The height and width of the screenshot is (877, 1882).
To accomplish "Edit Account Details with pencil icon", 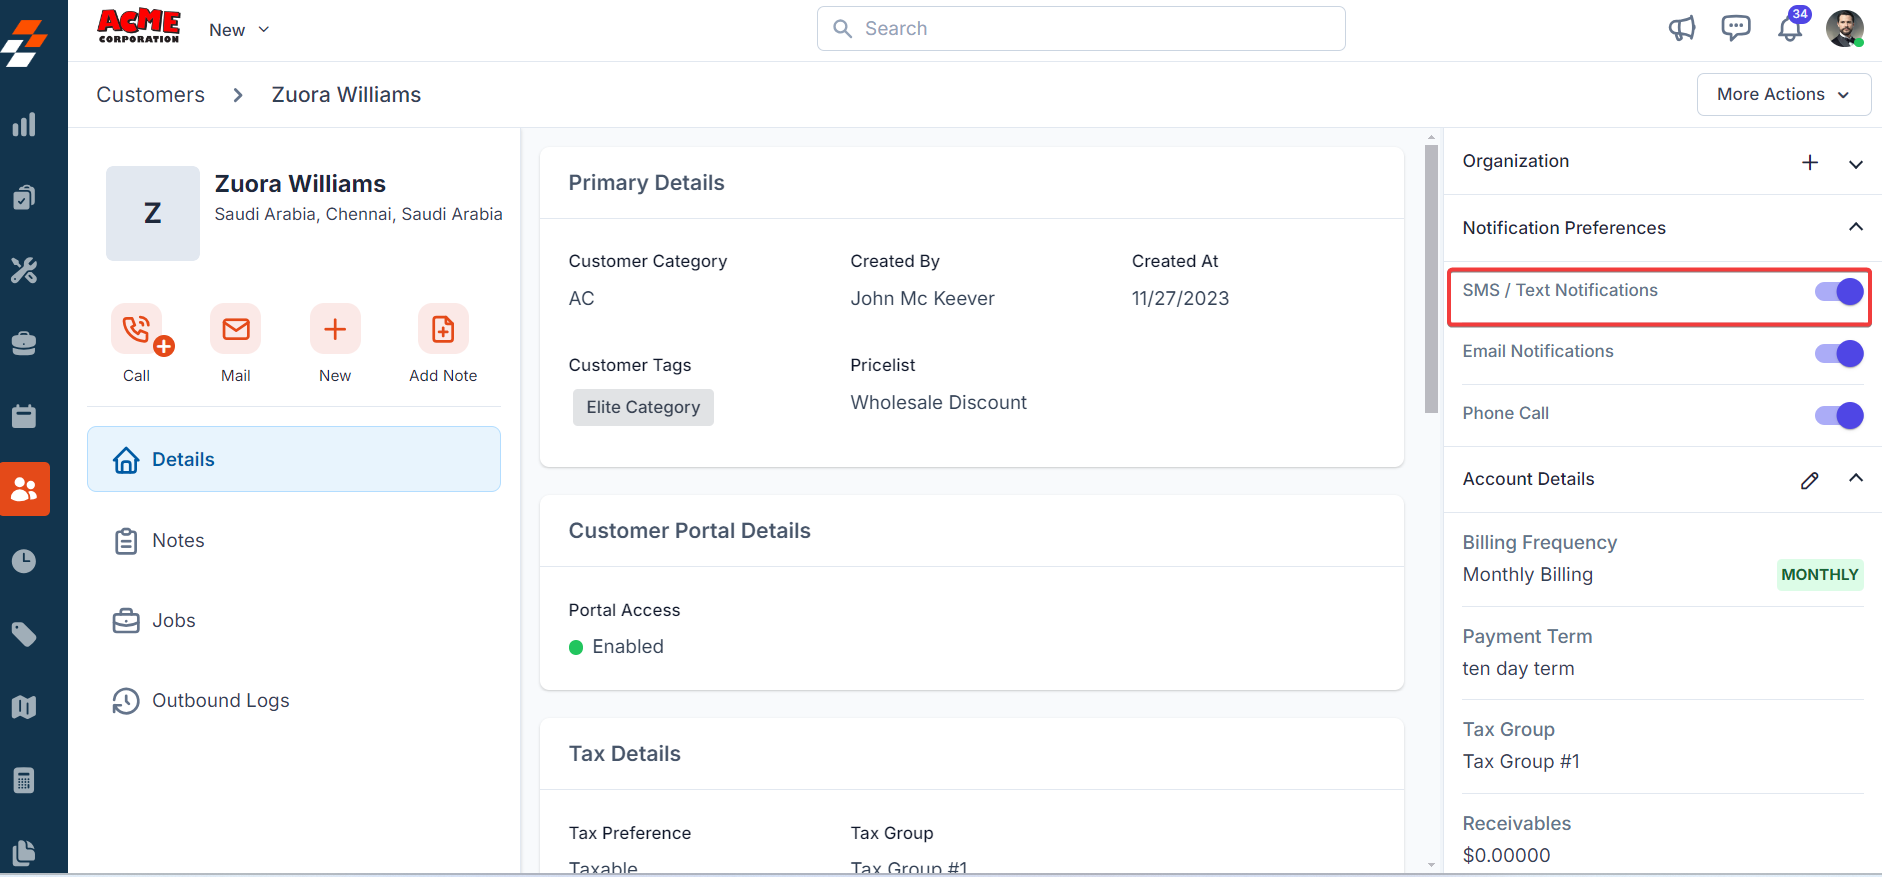I will [1810, 480].
